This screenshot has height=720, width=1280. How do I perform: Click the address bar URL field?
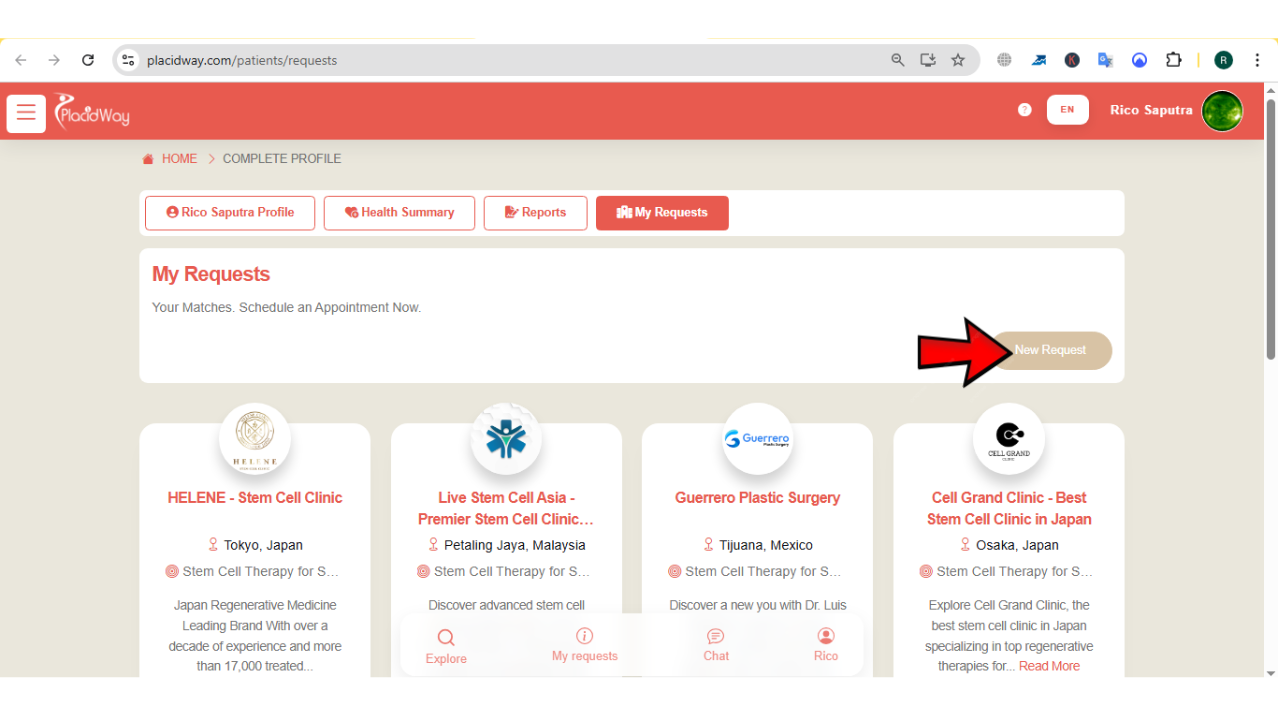click(x=500, y=60)
